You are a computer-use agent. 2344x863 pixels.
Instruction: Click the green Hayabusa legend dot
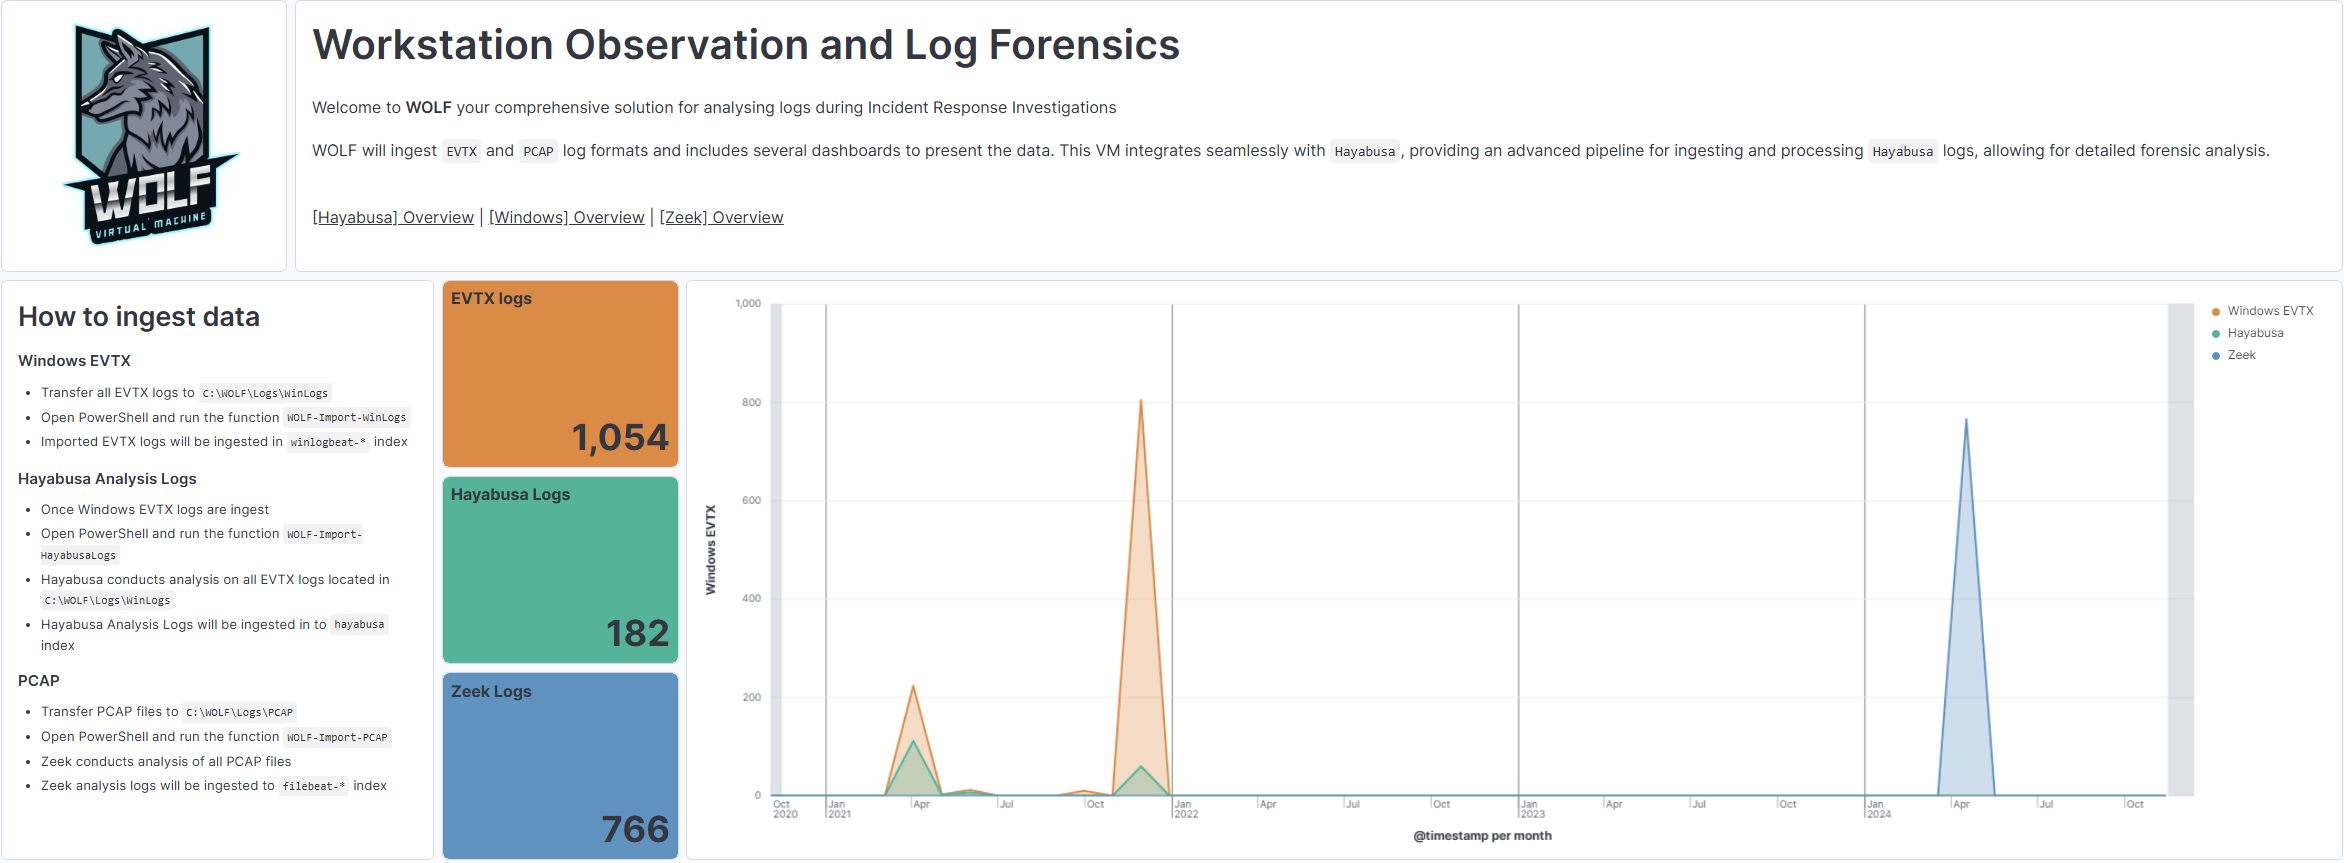pyautogui.click(x=2216, y=334)
